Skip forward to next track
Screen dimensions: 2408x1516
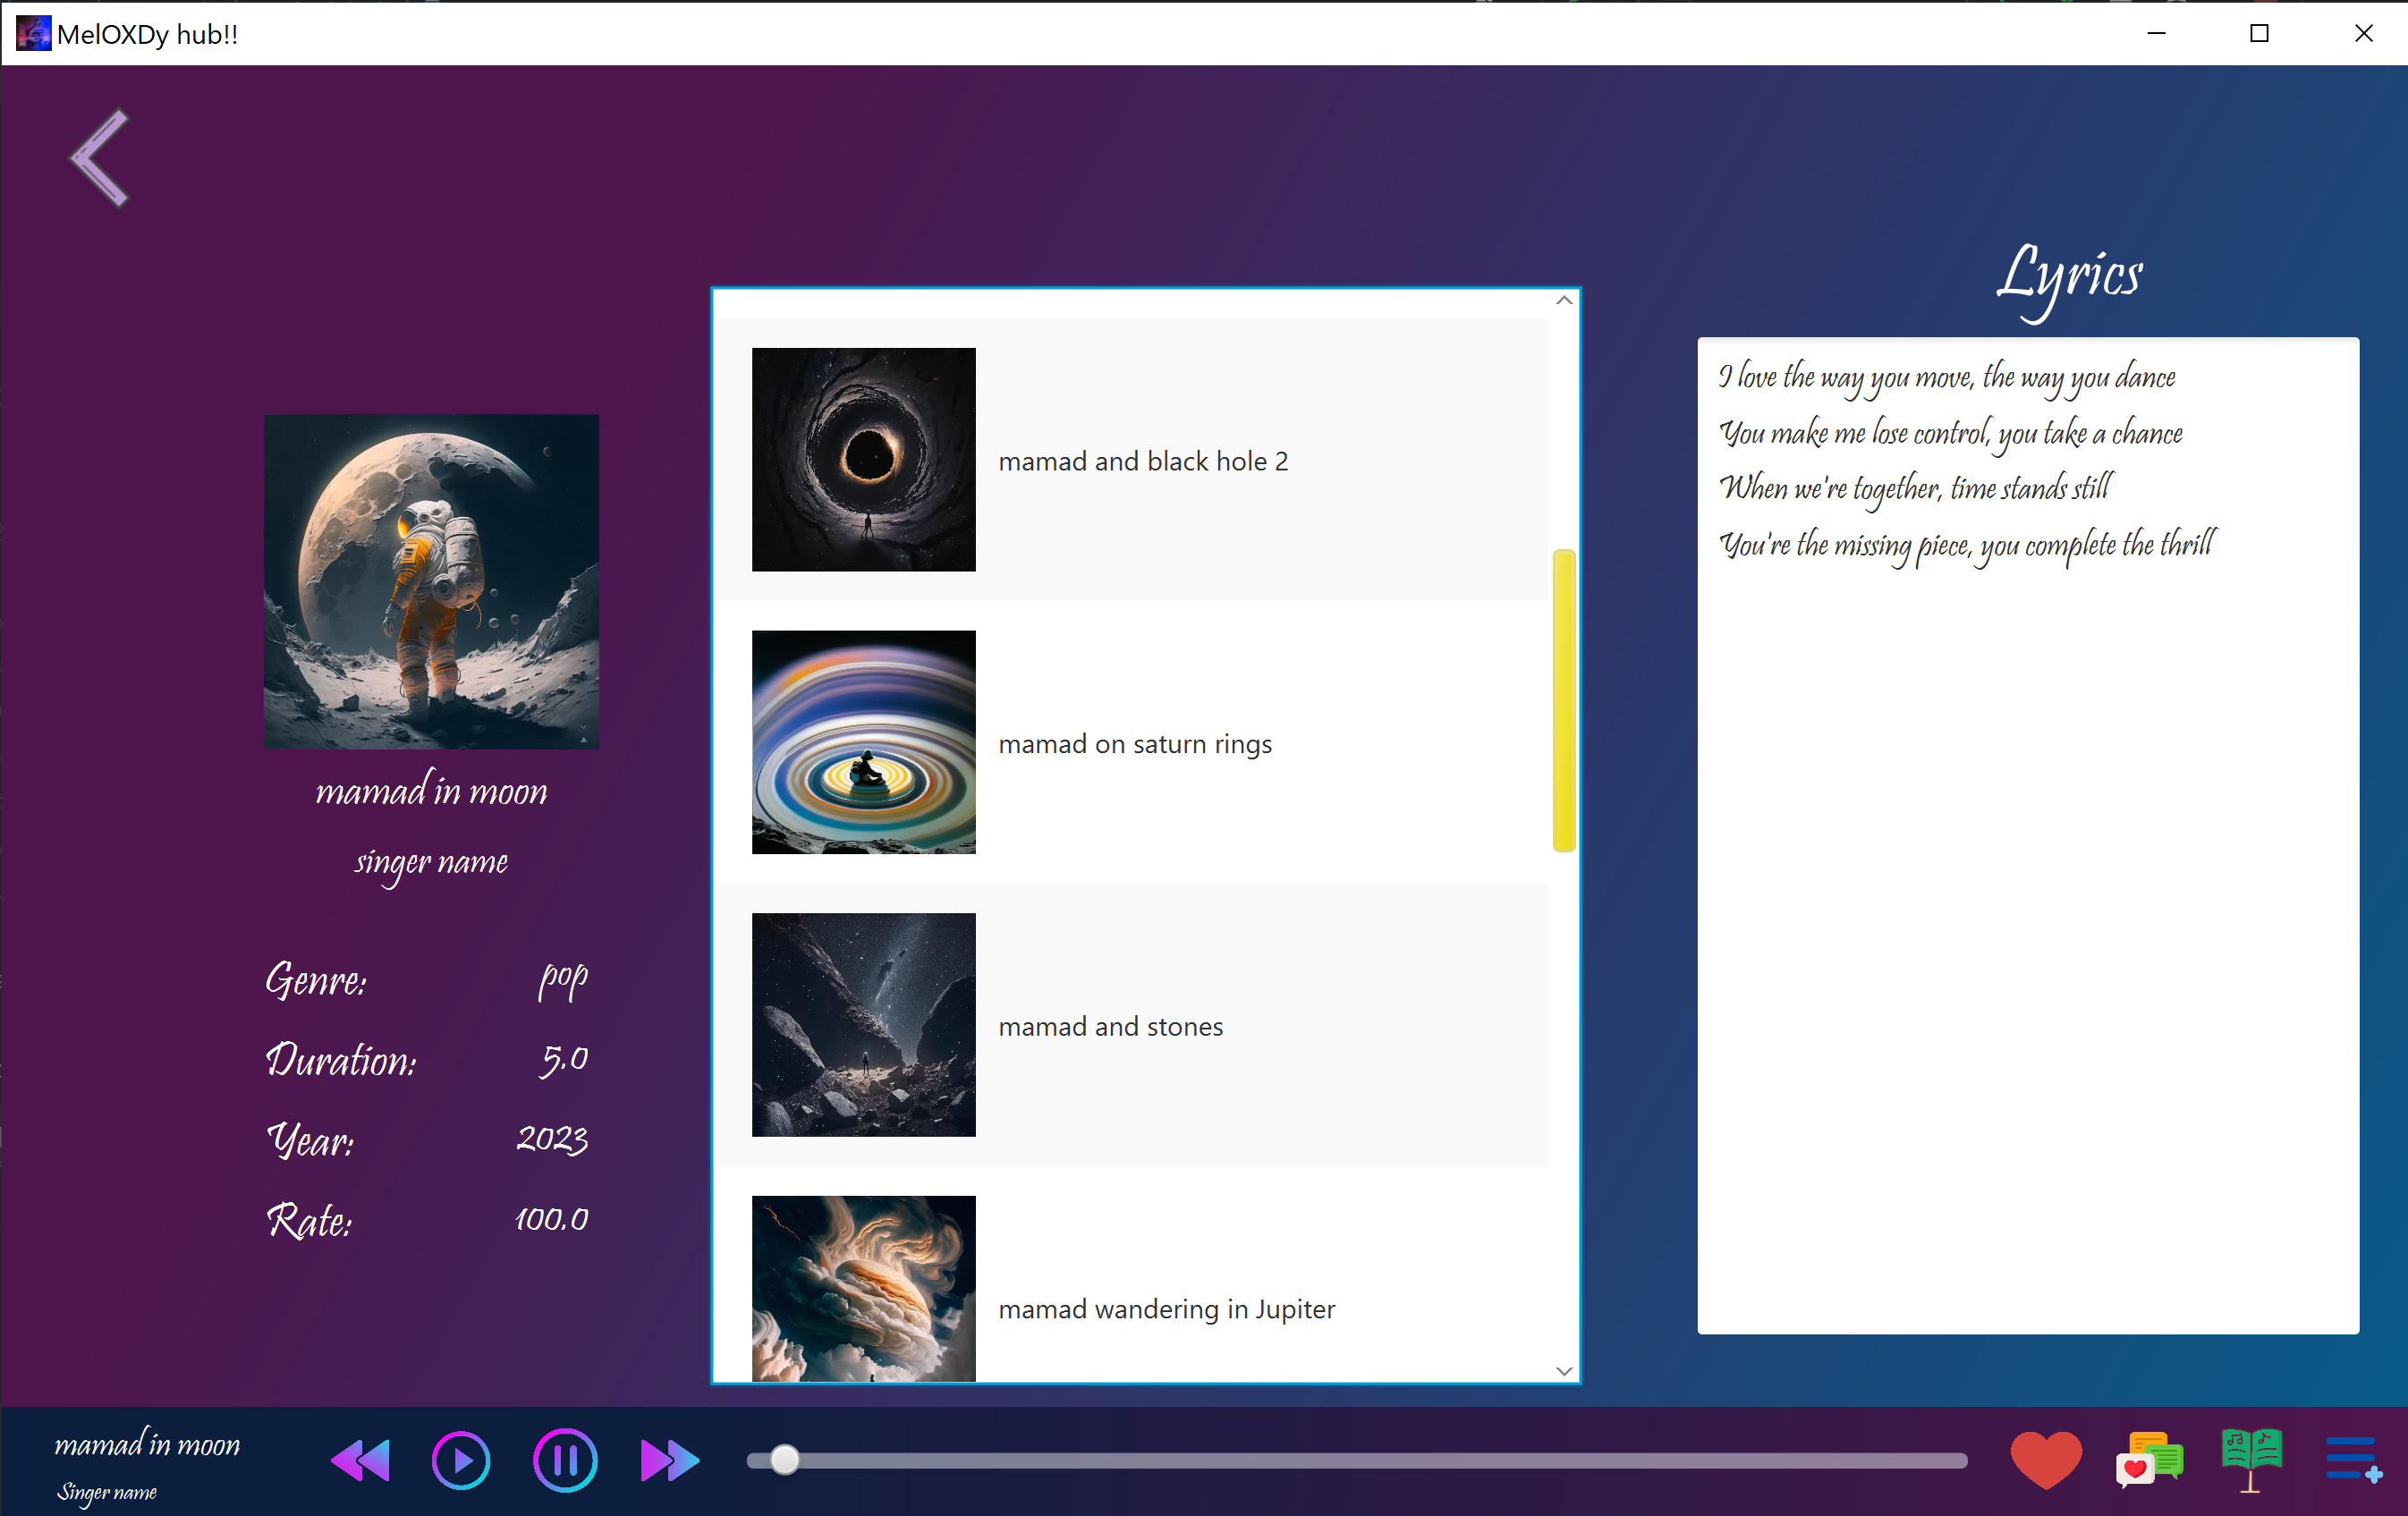[x=669, y=1461]
